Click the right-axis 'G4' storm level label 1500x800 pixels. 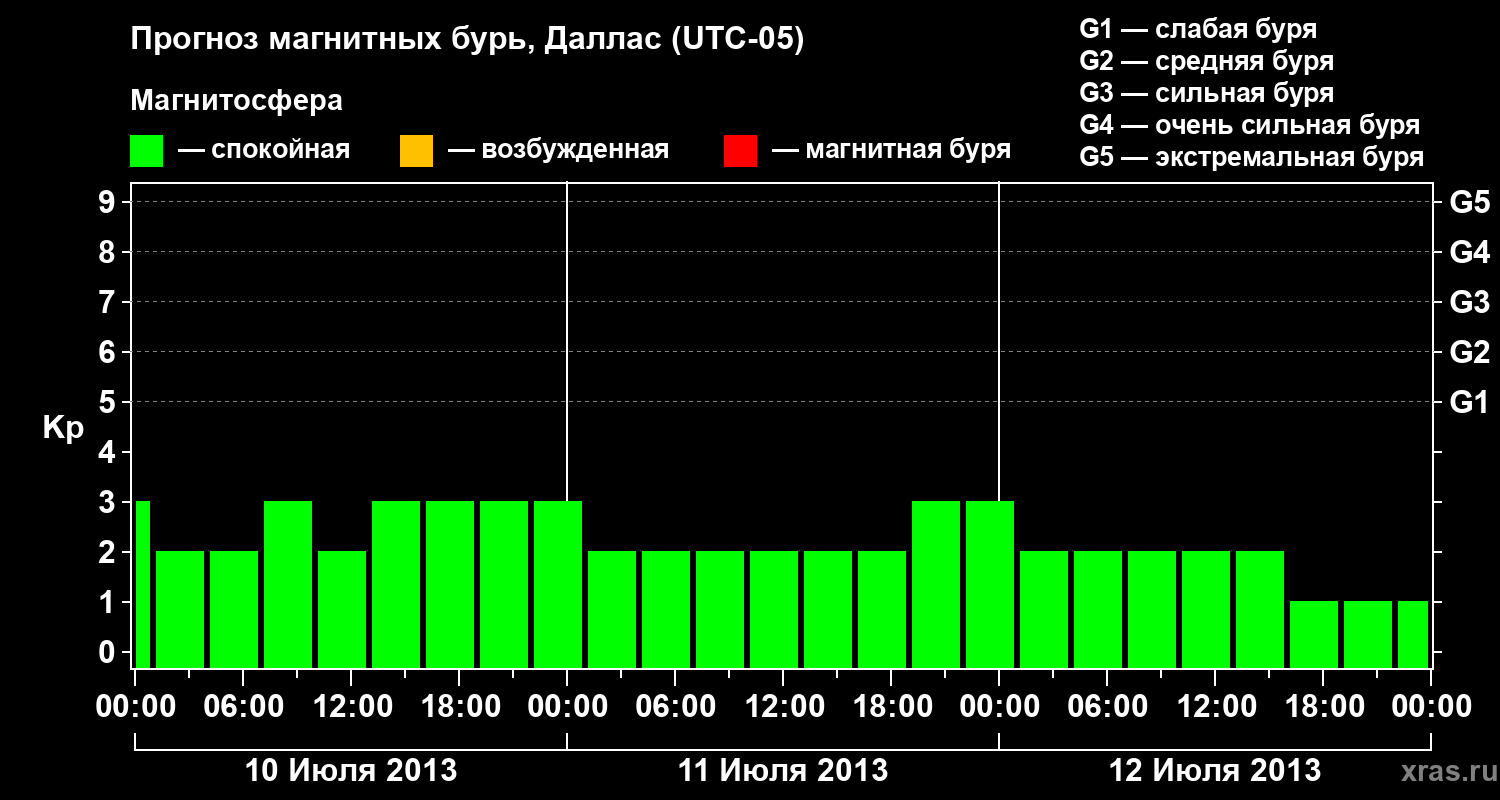(x=1470, y=252)
